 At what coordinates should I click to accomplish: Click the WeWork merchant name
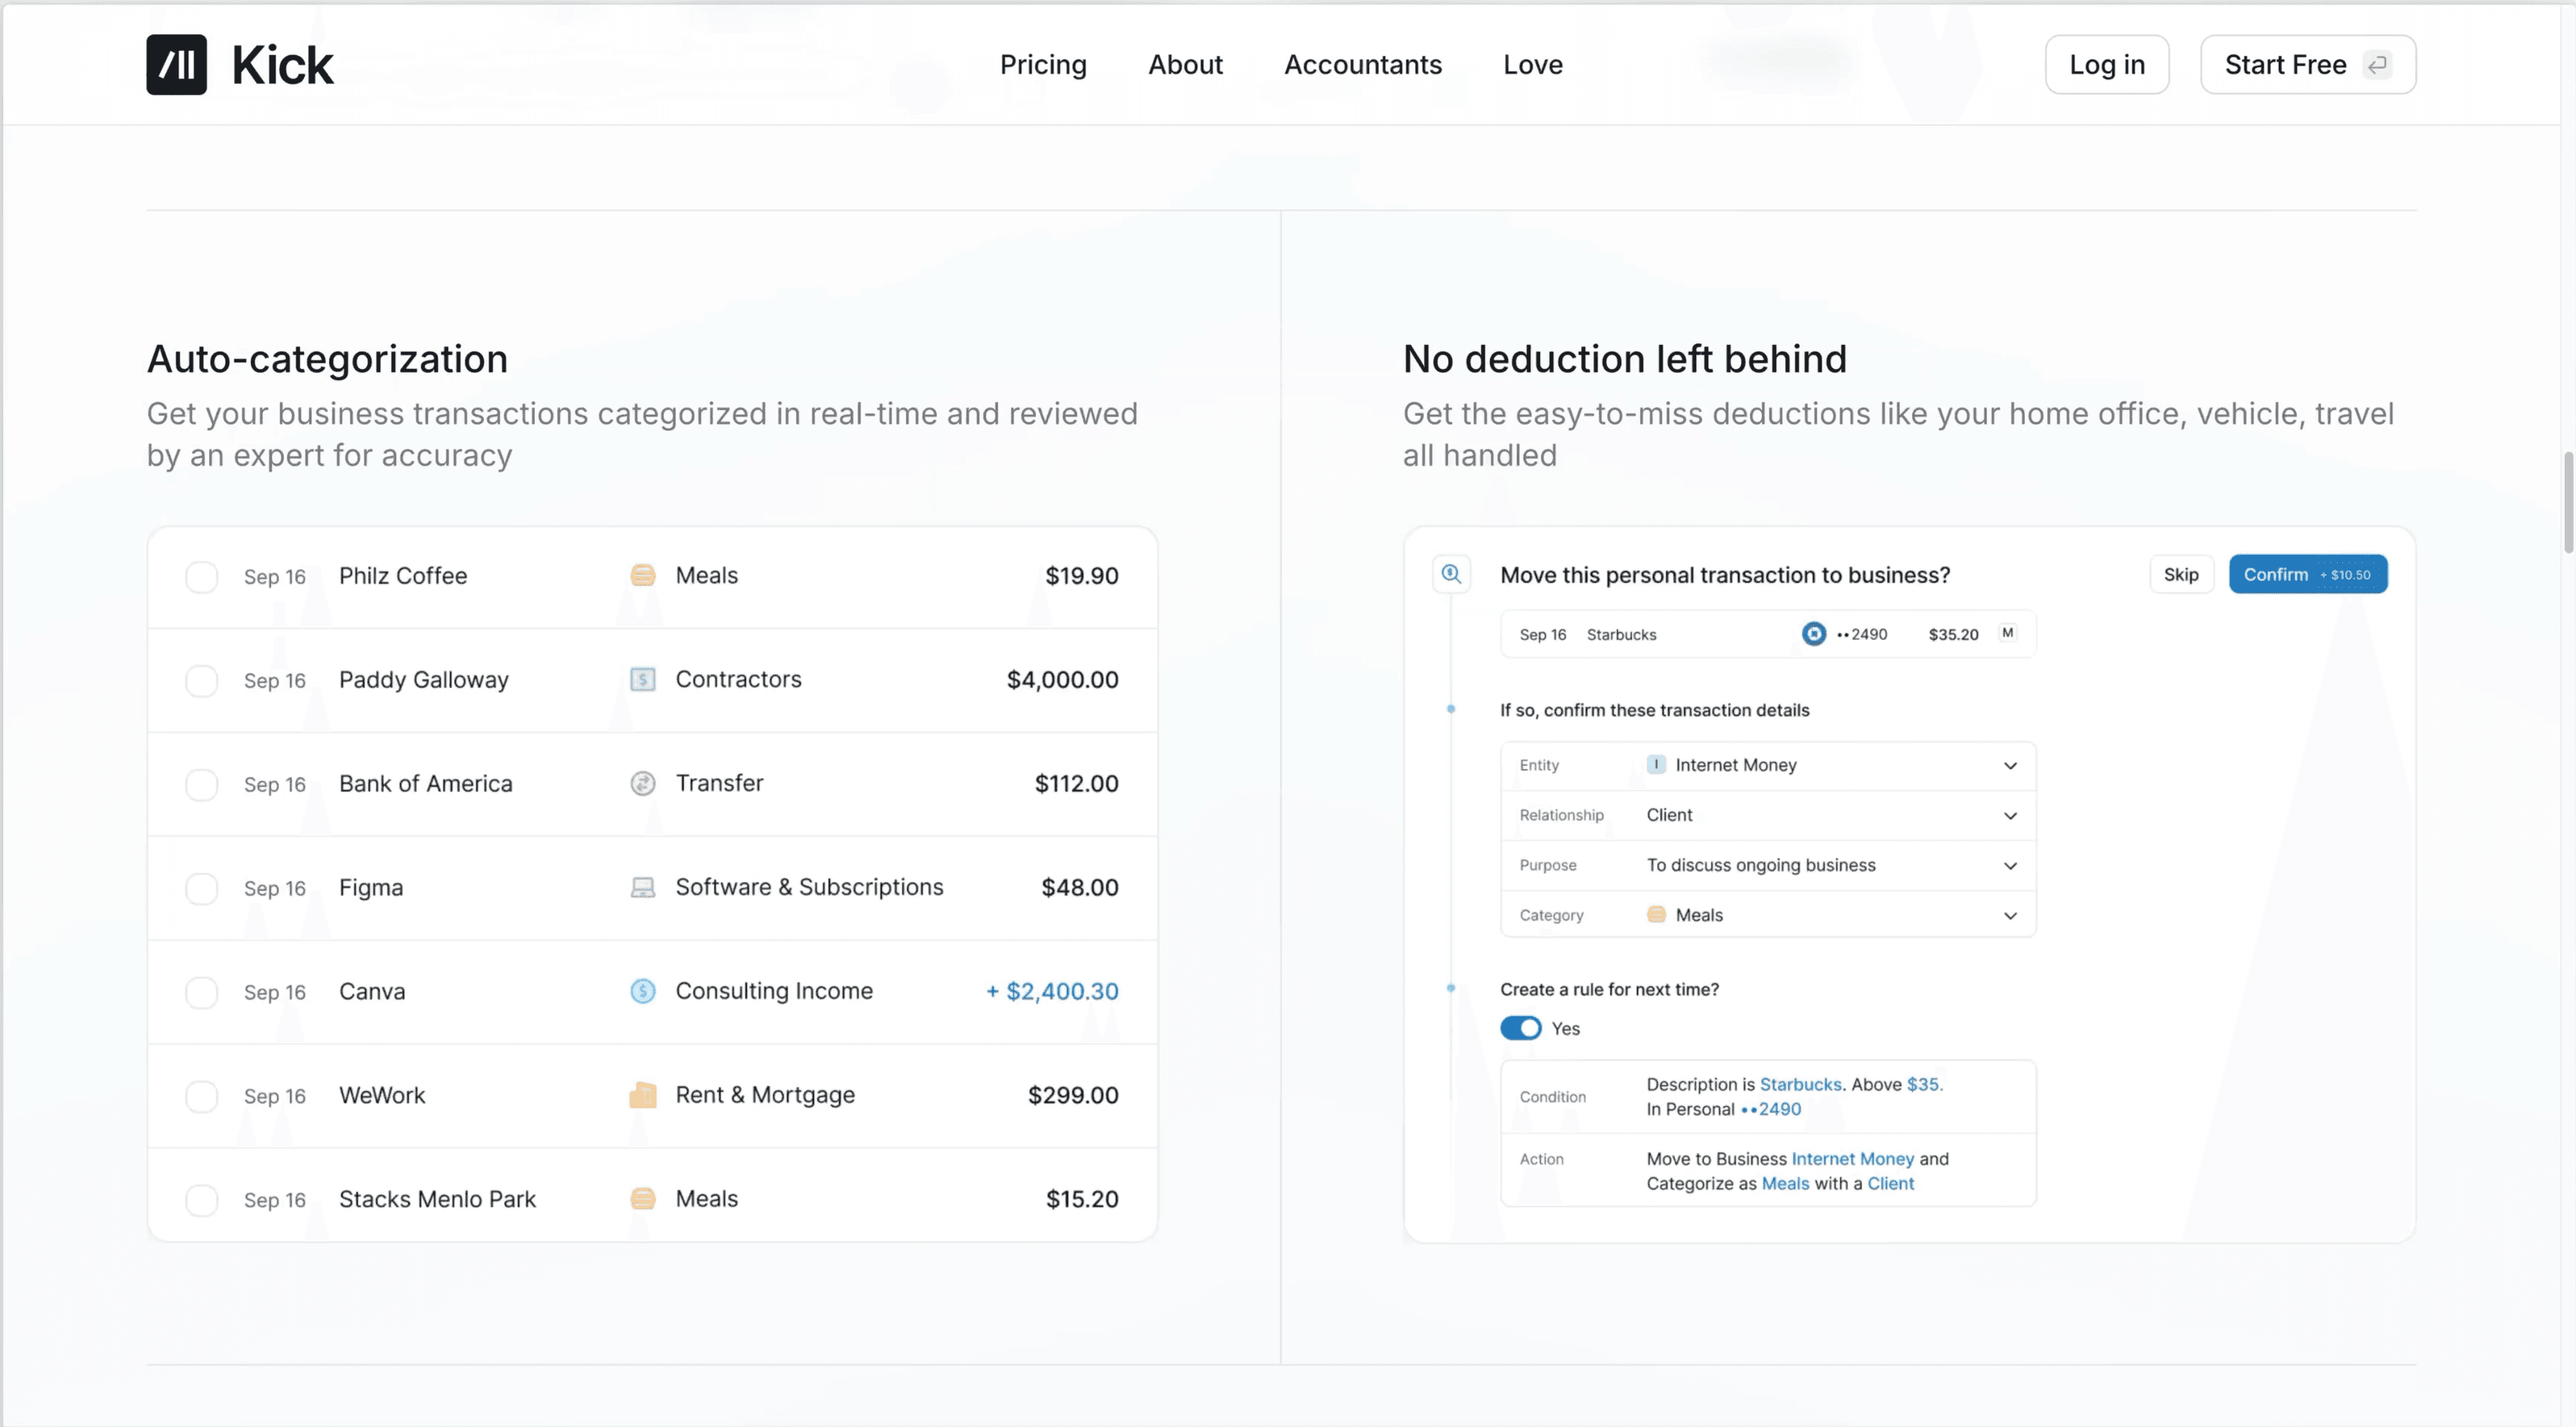(x=382, y=1096)
